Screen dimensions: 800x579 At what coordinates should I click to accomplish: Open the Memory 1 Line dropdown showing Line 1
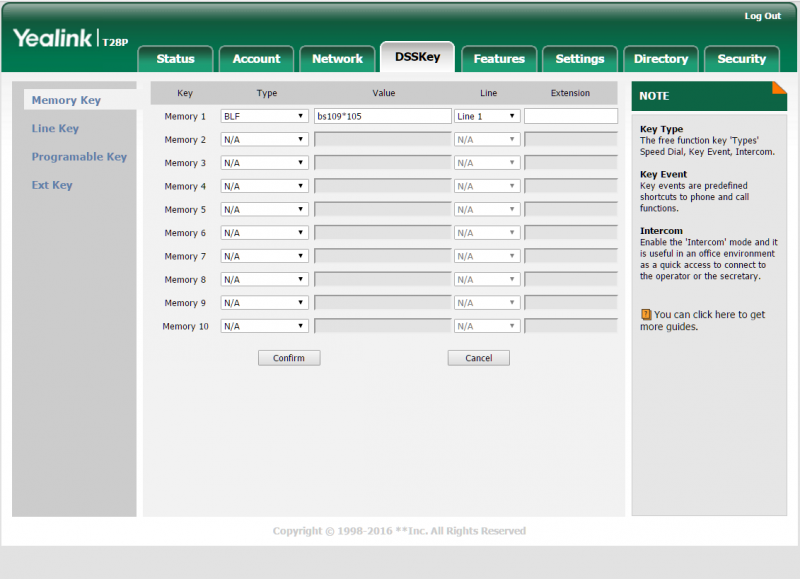point(487,116)
